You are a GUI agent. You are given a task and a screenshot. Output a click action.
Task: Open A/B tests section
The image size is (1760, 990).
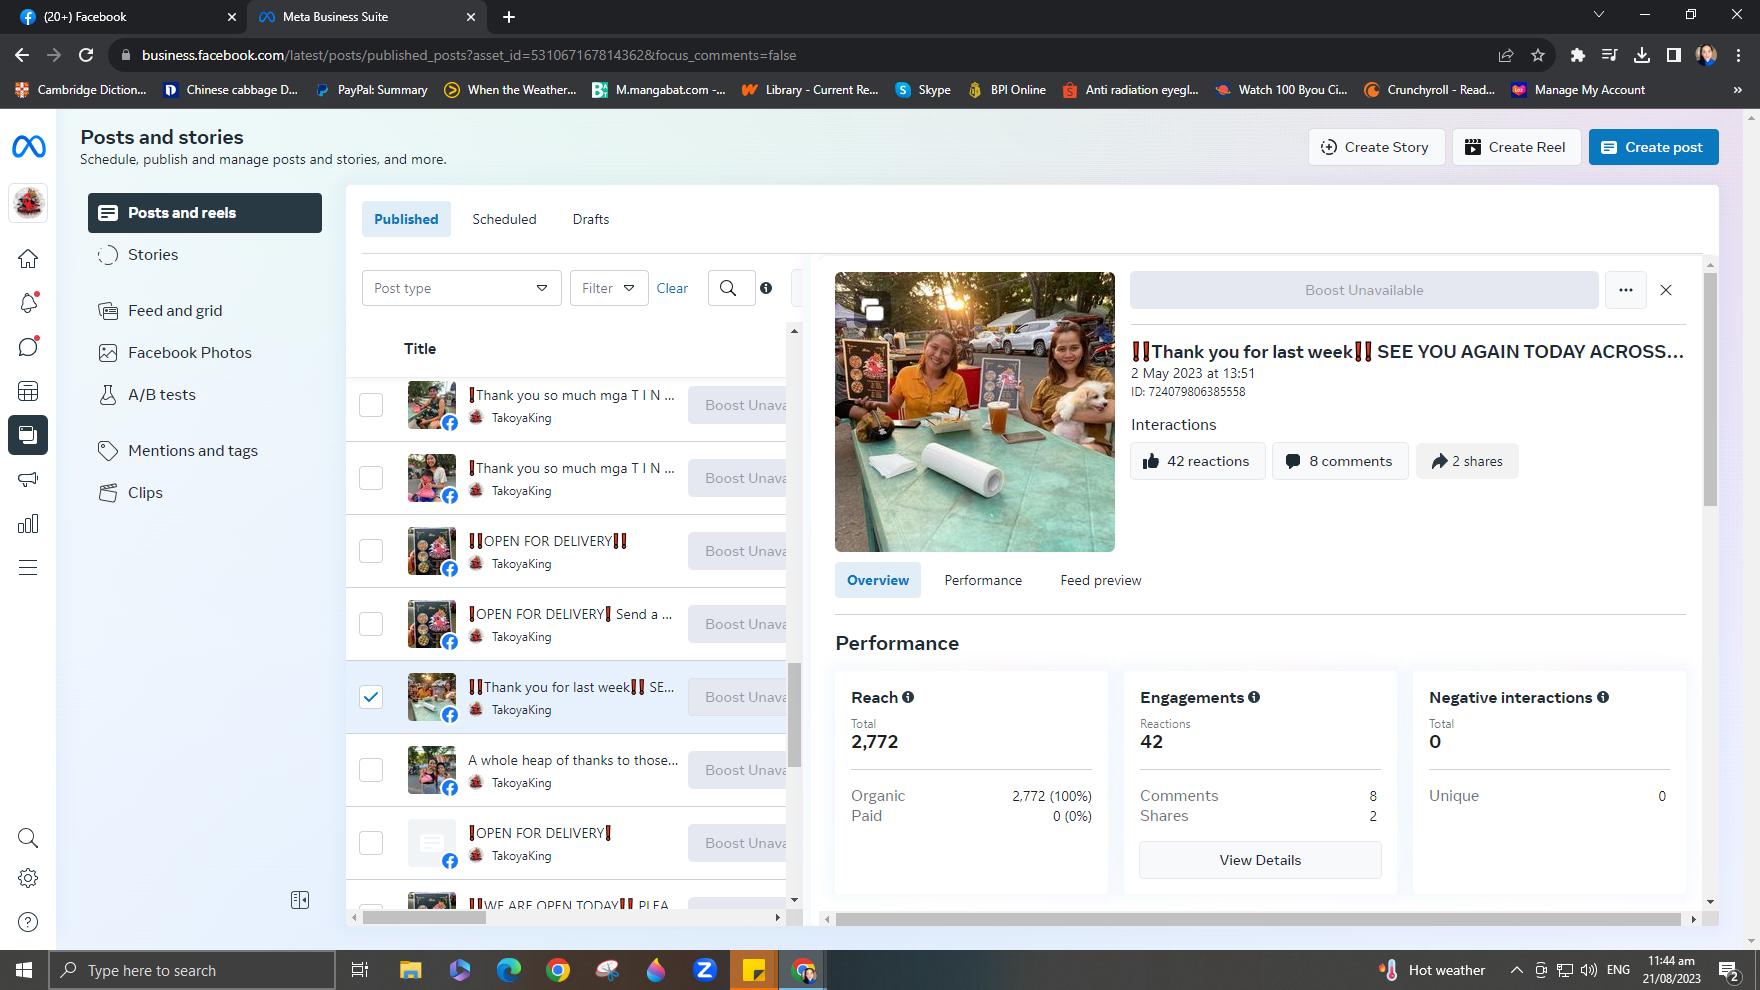[205, 395]
